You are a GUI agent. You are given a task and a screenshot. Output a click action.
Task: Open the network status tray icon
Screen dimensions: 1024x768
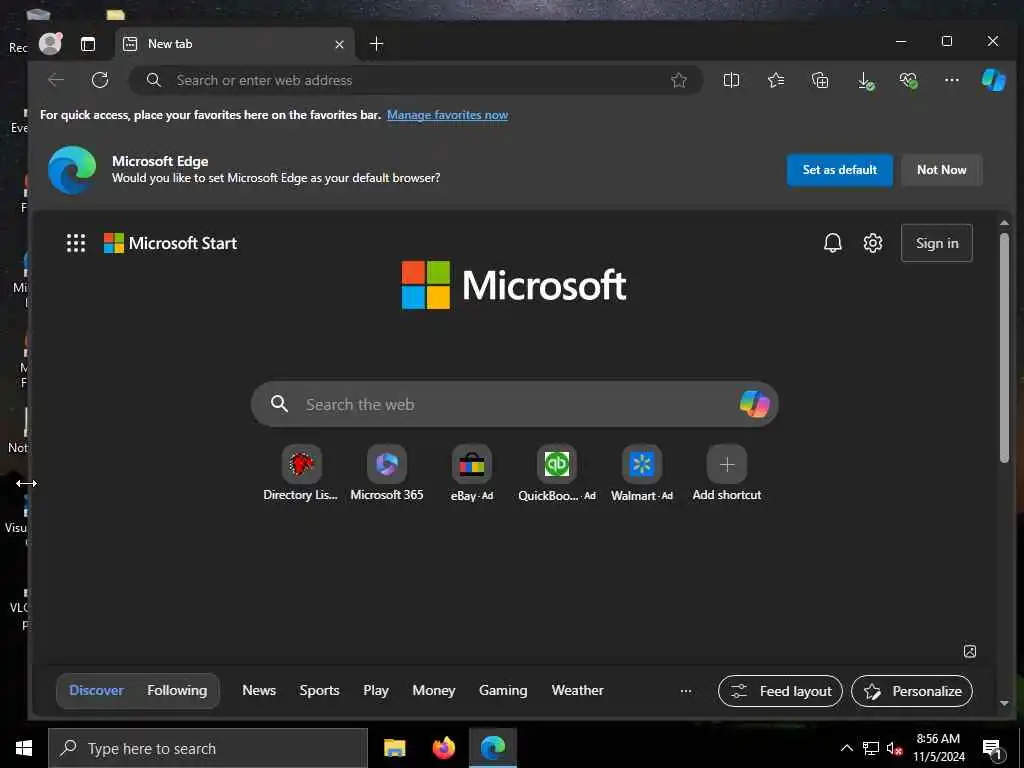pos(871,748)
